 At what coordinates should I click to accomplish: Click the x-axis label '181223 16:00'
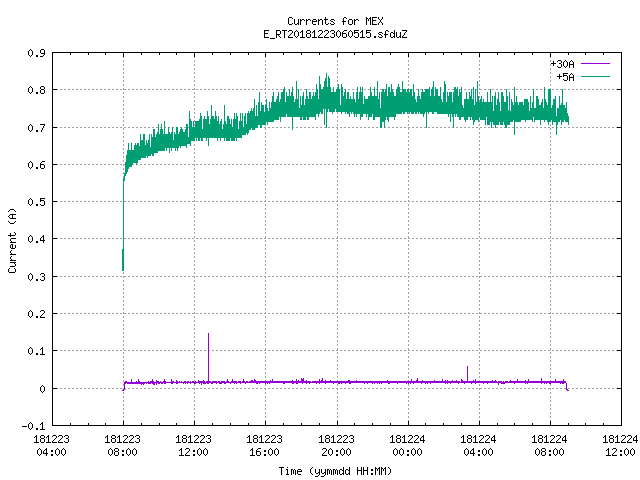point(264,446)
